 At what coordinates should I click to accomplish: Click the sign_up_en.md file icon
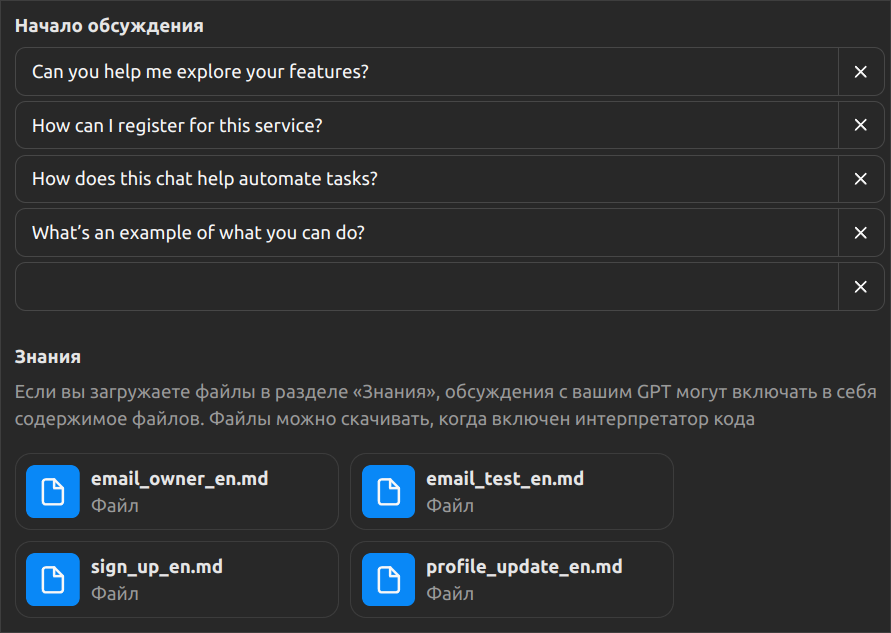[53, 580]
